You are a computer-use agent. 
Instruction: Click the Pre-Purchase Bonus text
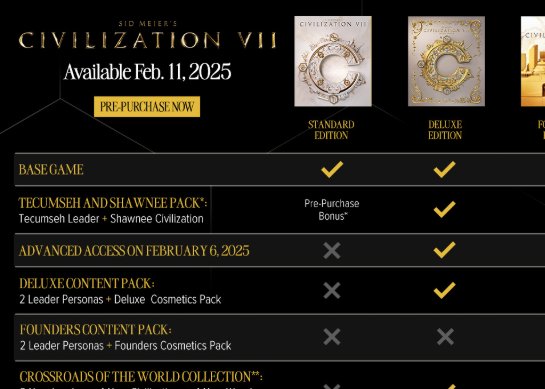point(332,210)
